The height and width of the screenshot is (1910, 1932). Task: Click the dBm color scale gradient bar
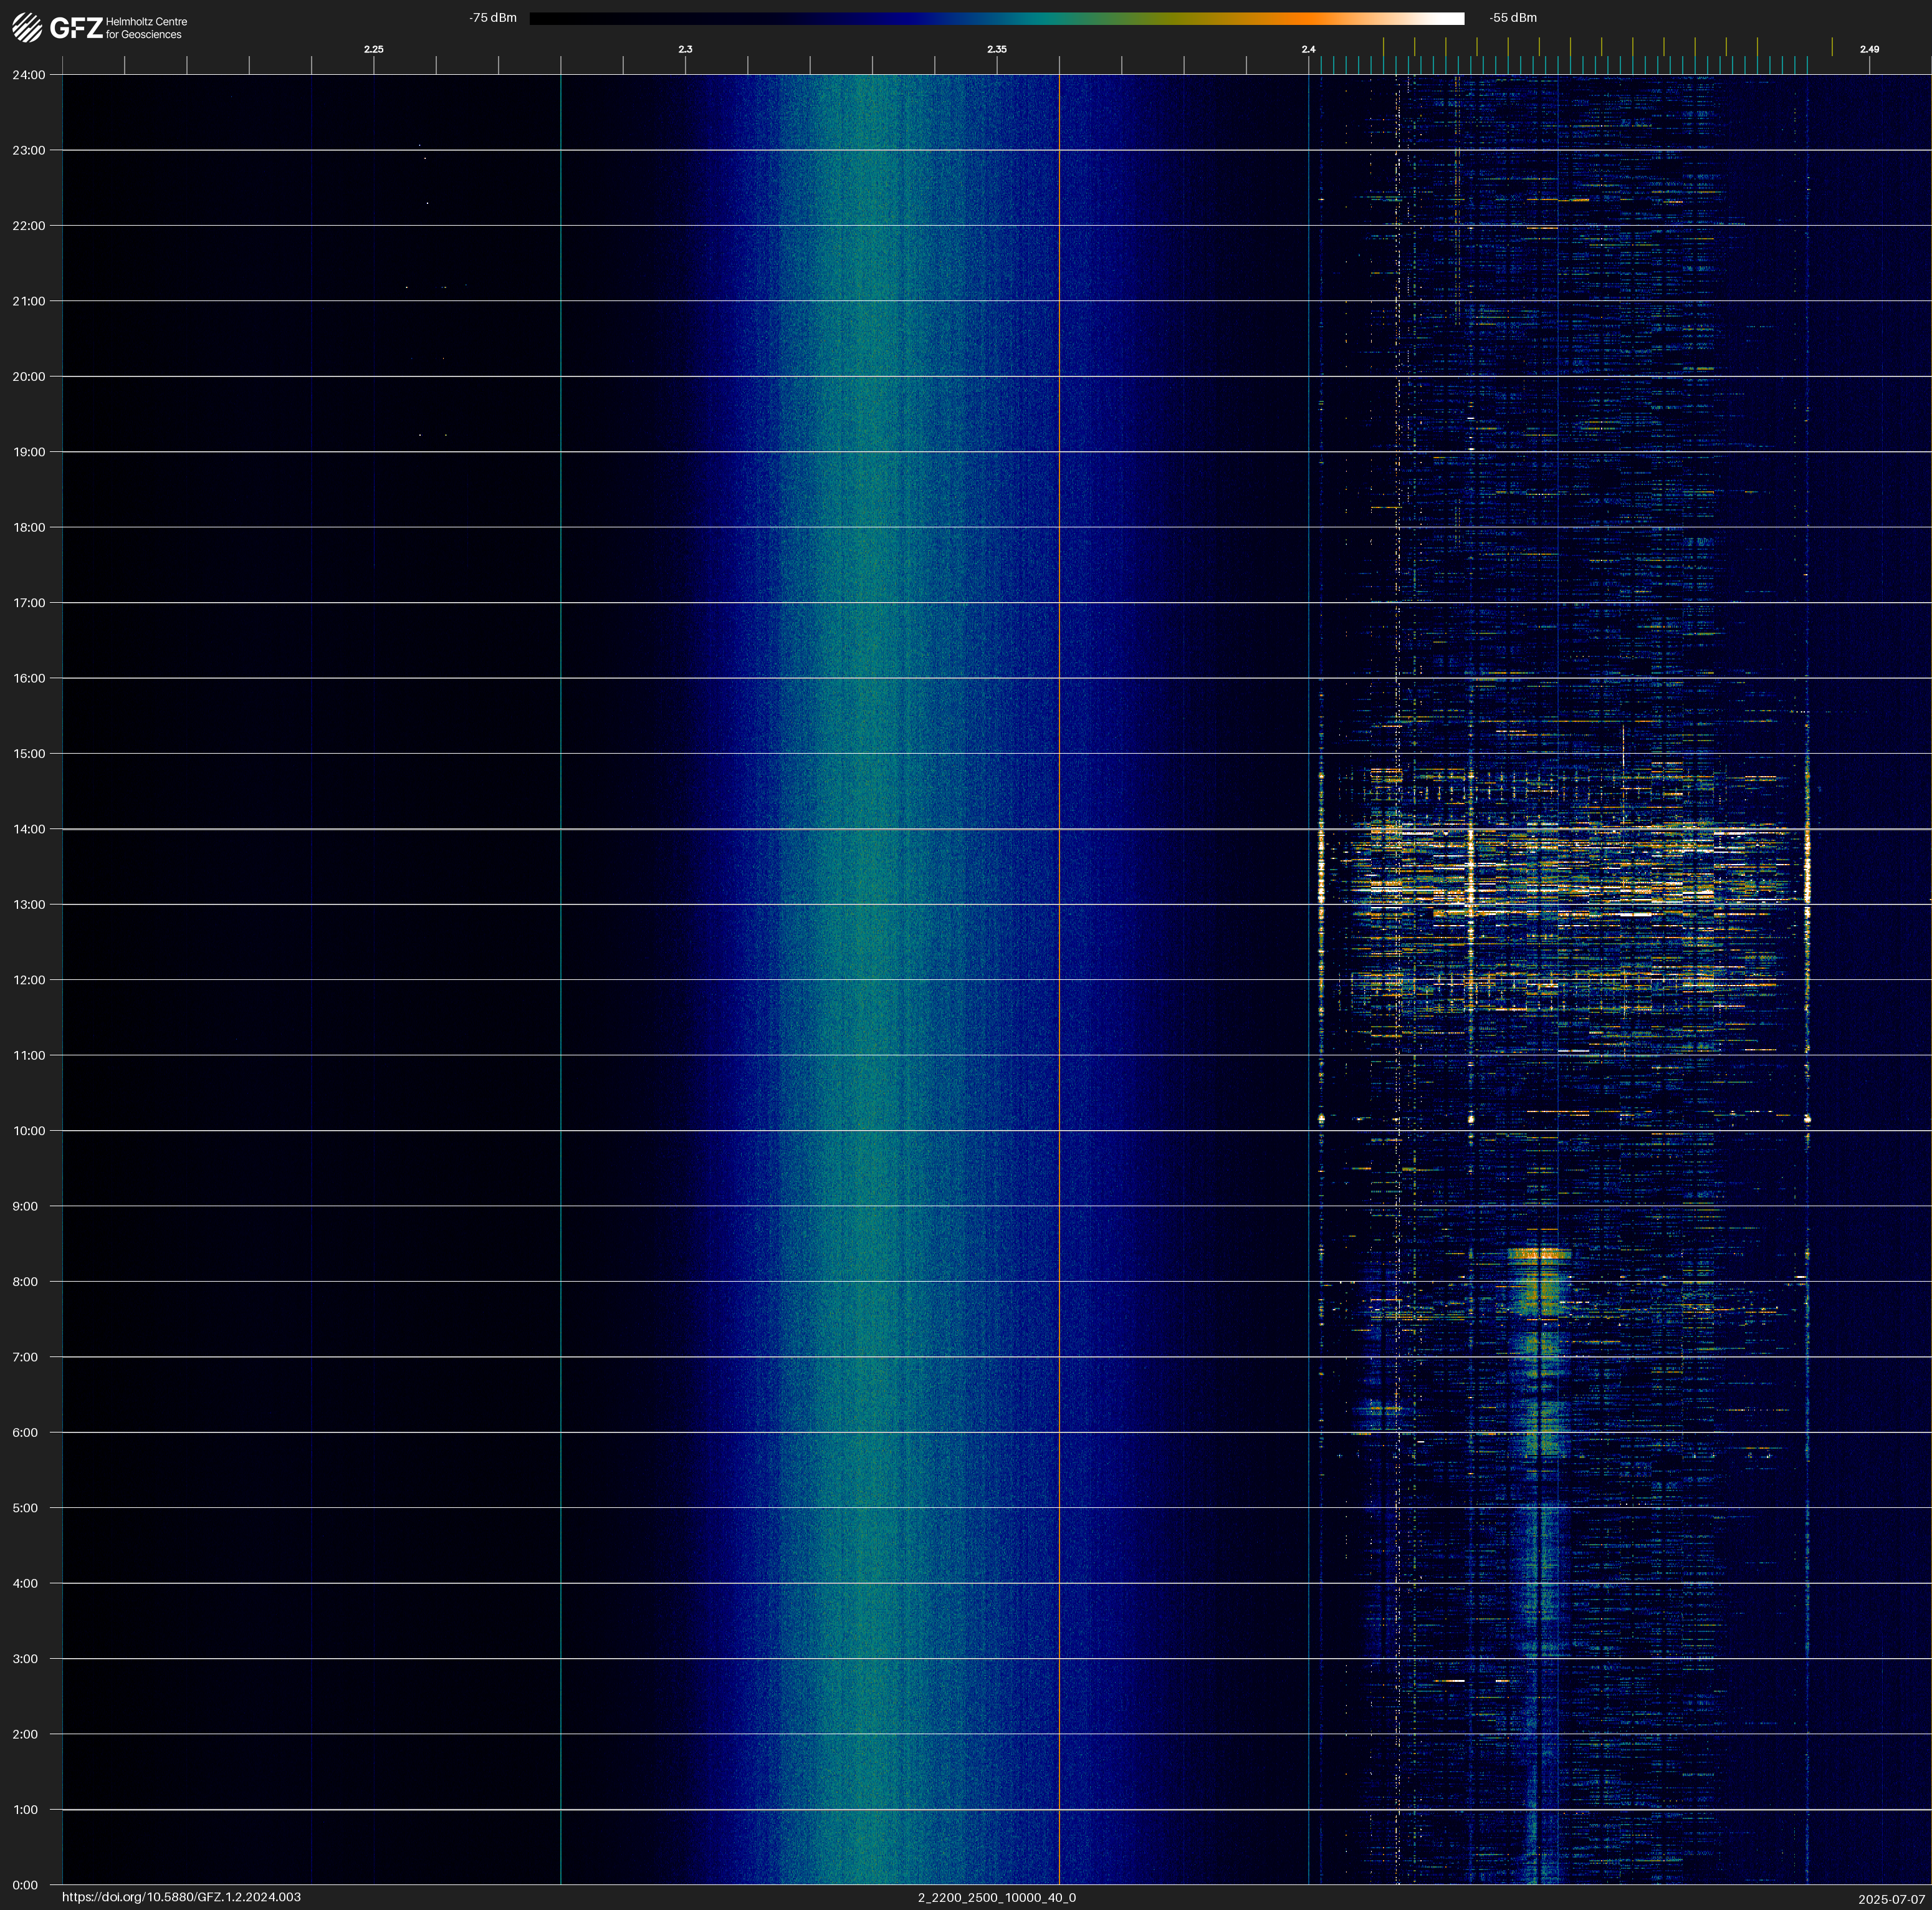[996, 18]
